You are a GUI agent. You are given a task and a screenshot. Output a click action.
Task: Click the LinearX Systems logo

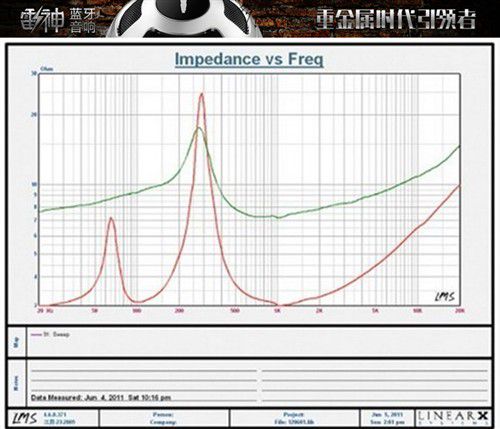tap(453, 417)
